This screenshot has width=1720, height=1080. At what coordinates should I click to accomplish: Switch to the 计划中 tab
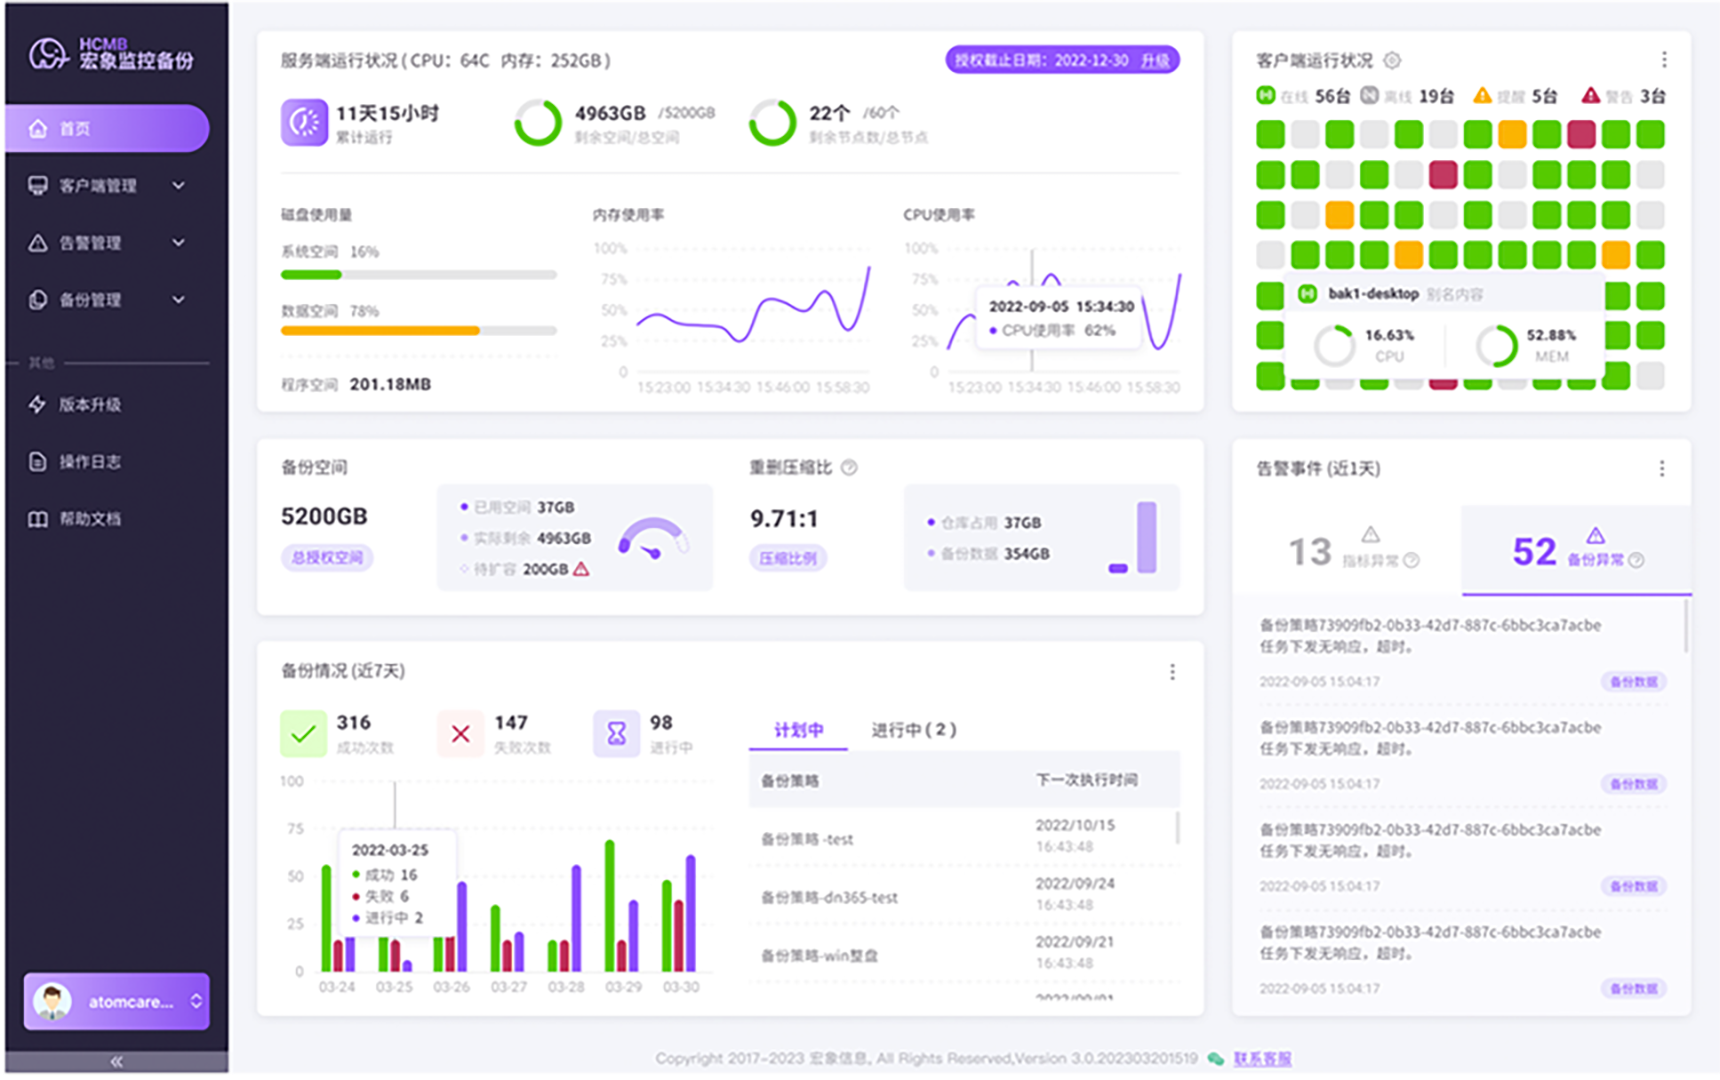[x=798, y=730]
